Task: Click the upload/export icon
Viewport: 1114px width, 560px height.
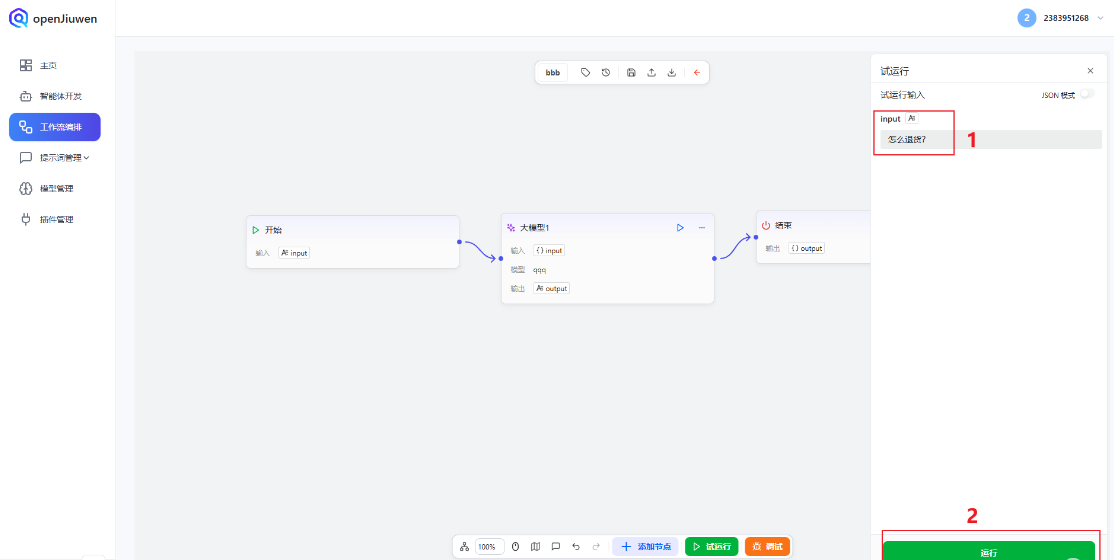Action: click(x=651, y=72)
